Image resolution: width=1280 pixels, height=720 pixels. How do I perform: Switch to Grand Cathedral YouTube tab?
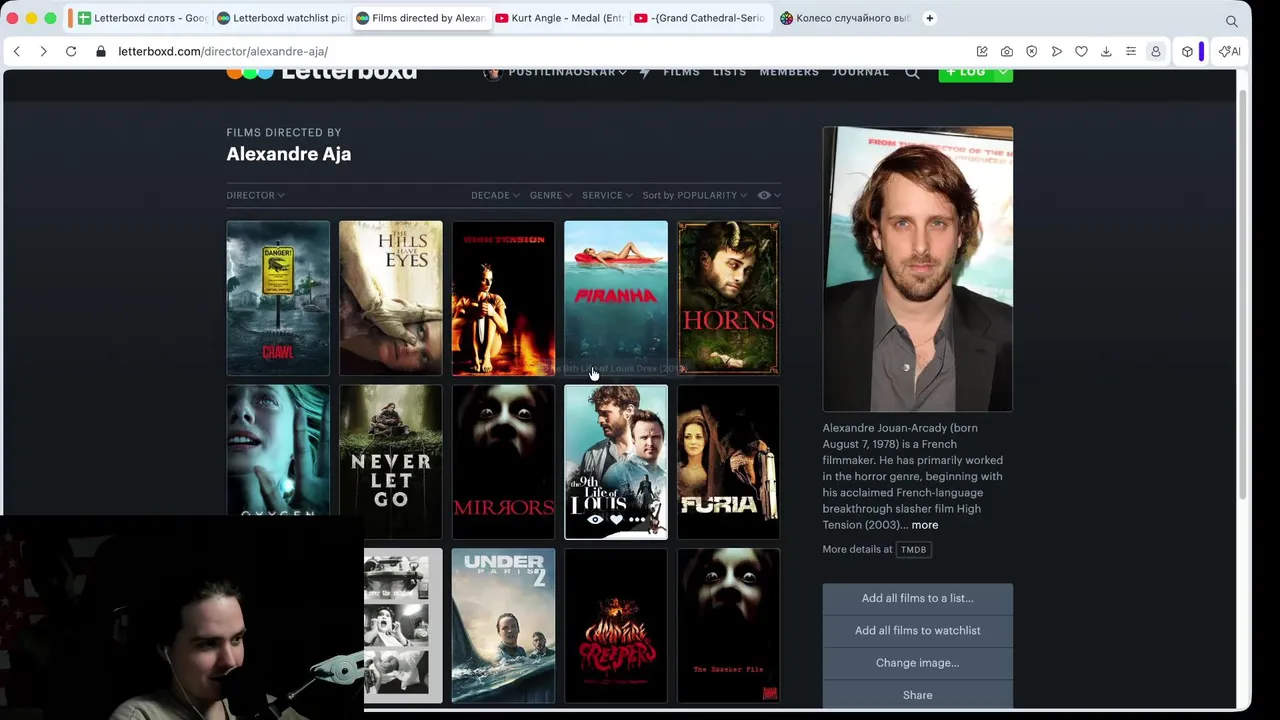699,18
